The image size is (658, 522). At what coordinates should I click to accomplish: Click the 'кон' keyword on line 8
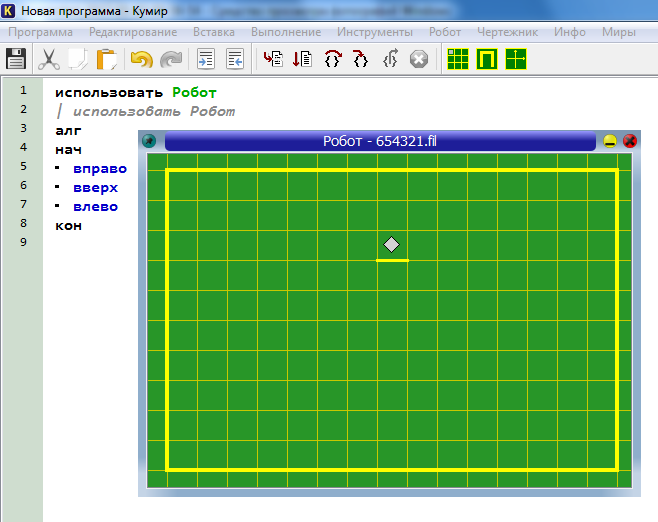[x=68, y=226]
